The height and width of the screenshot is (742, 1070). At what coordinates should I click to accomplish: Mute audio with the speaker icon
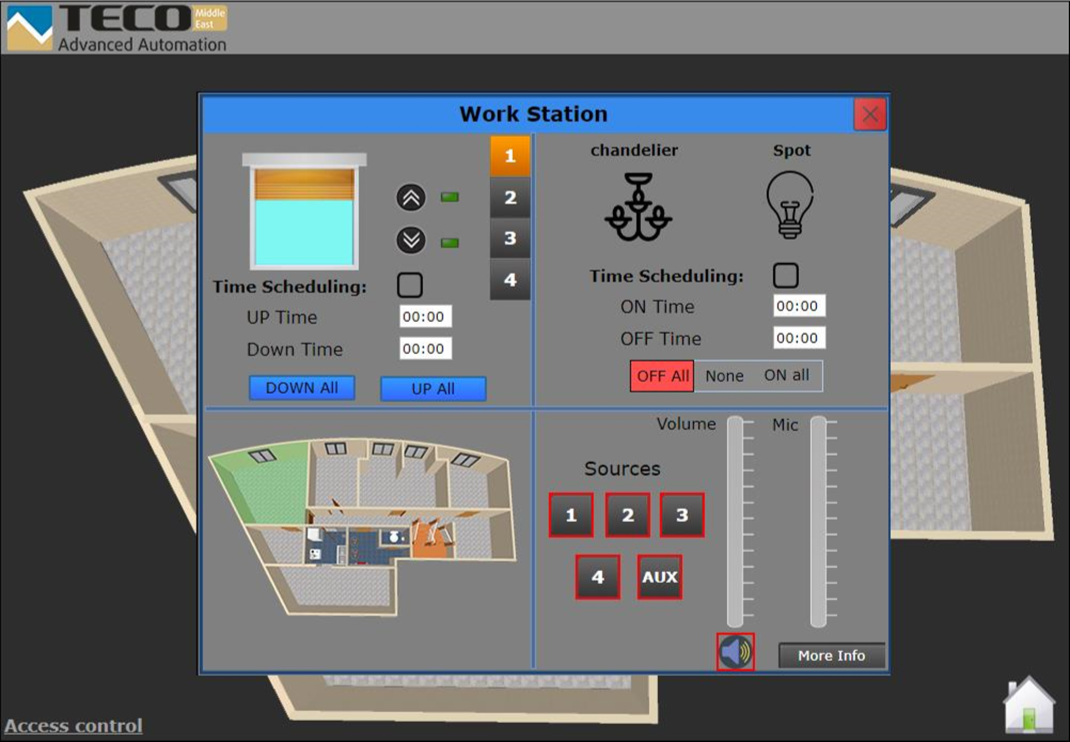pos(736,653)
